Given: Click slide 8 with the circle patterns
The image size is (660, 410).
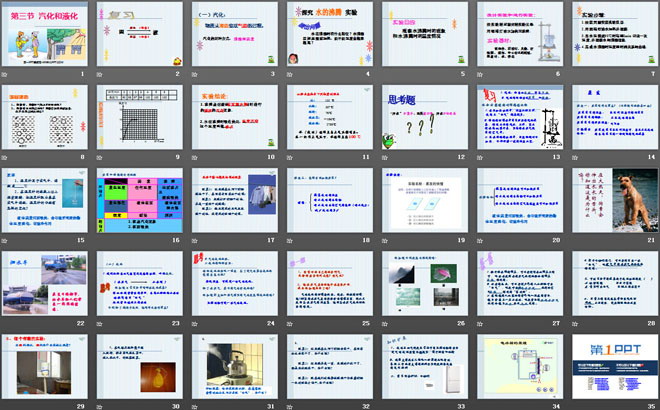Looking at the screenshot, I should [44, 118].
